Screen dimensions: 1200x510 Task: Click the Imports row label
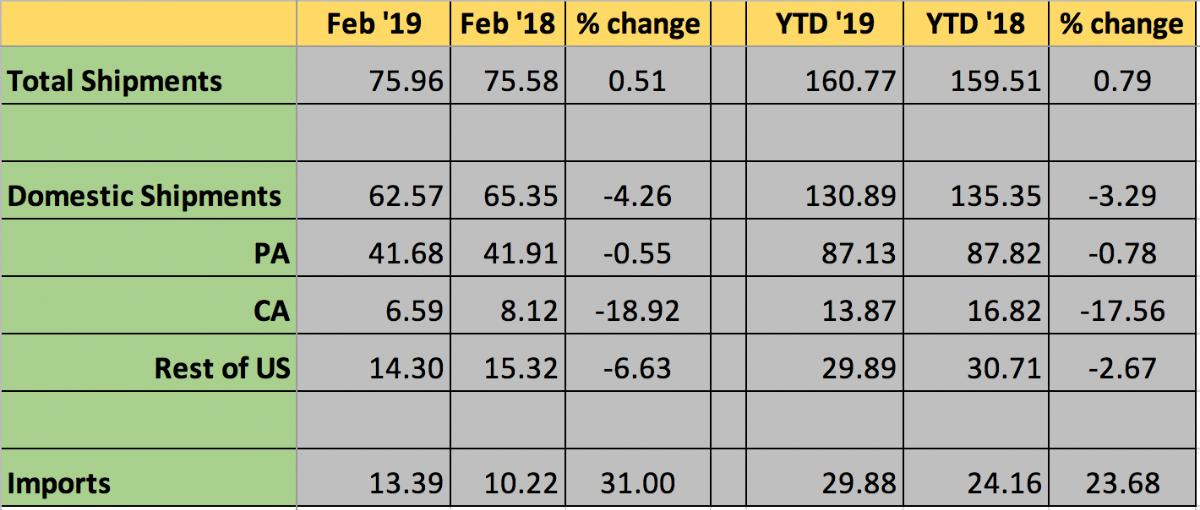59,484
